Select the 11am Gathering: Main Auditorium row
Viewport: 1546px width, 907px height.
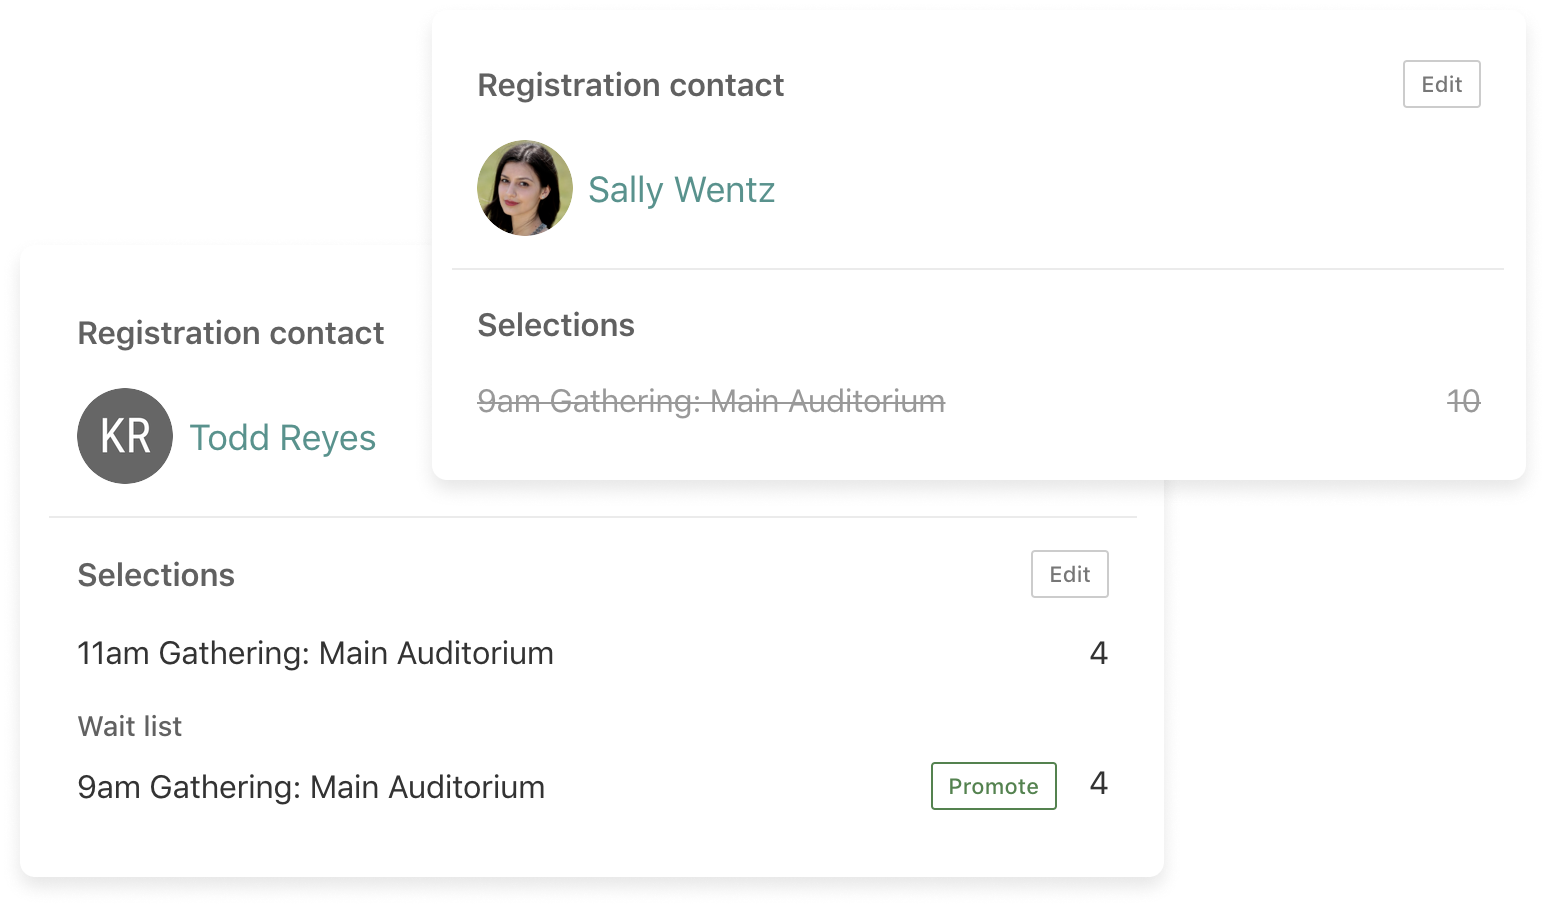tap(316, 653)
